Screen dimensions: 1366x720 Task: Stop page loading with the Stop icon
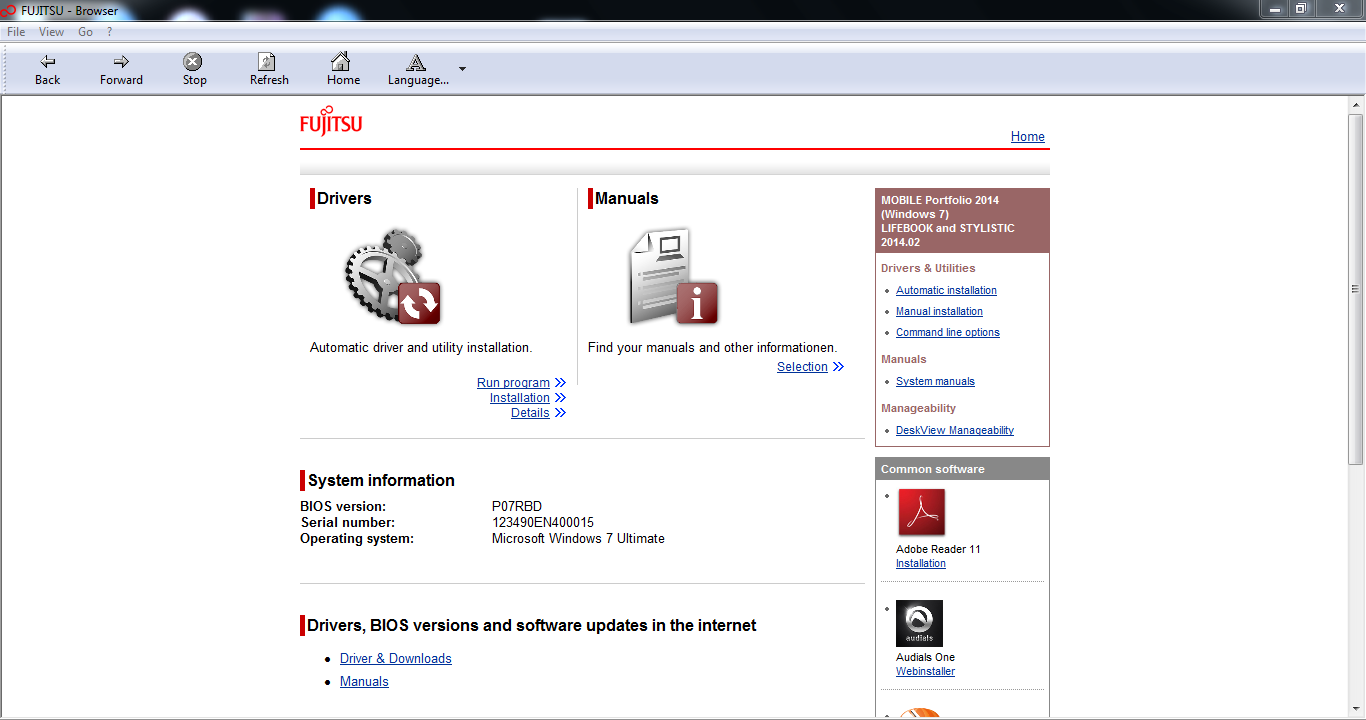pyautogui.click(x=194, y=62)
